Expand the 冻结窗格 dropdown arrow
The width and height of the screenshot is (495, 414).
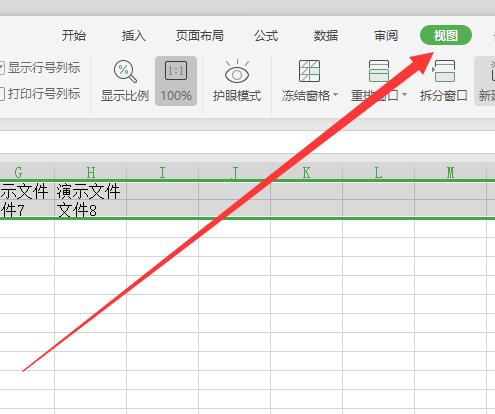tap(335, 95)
